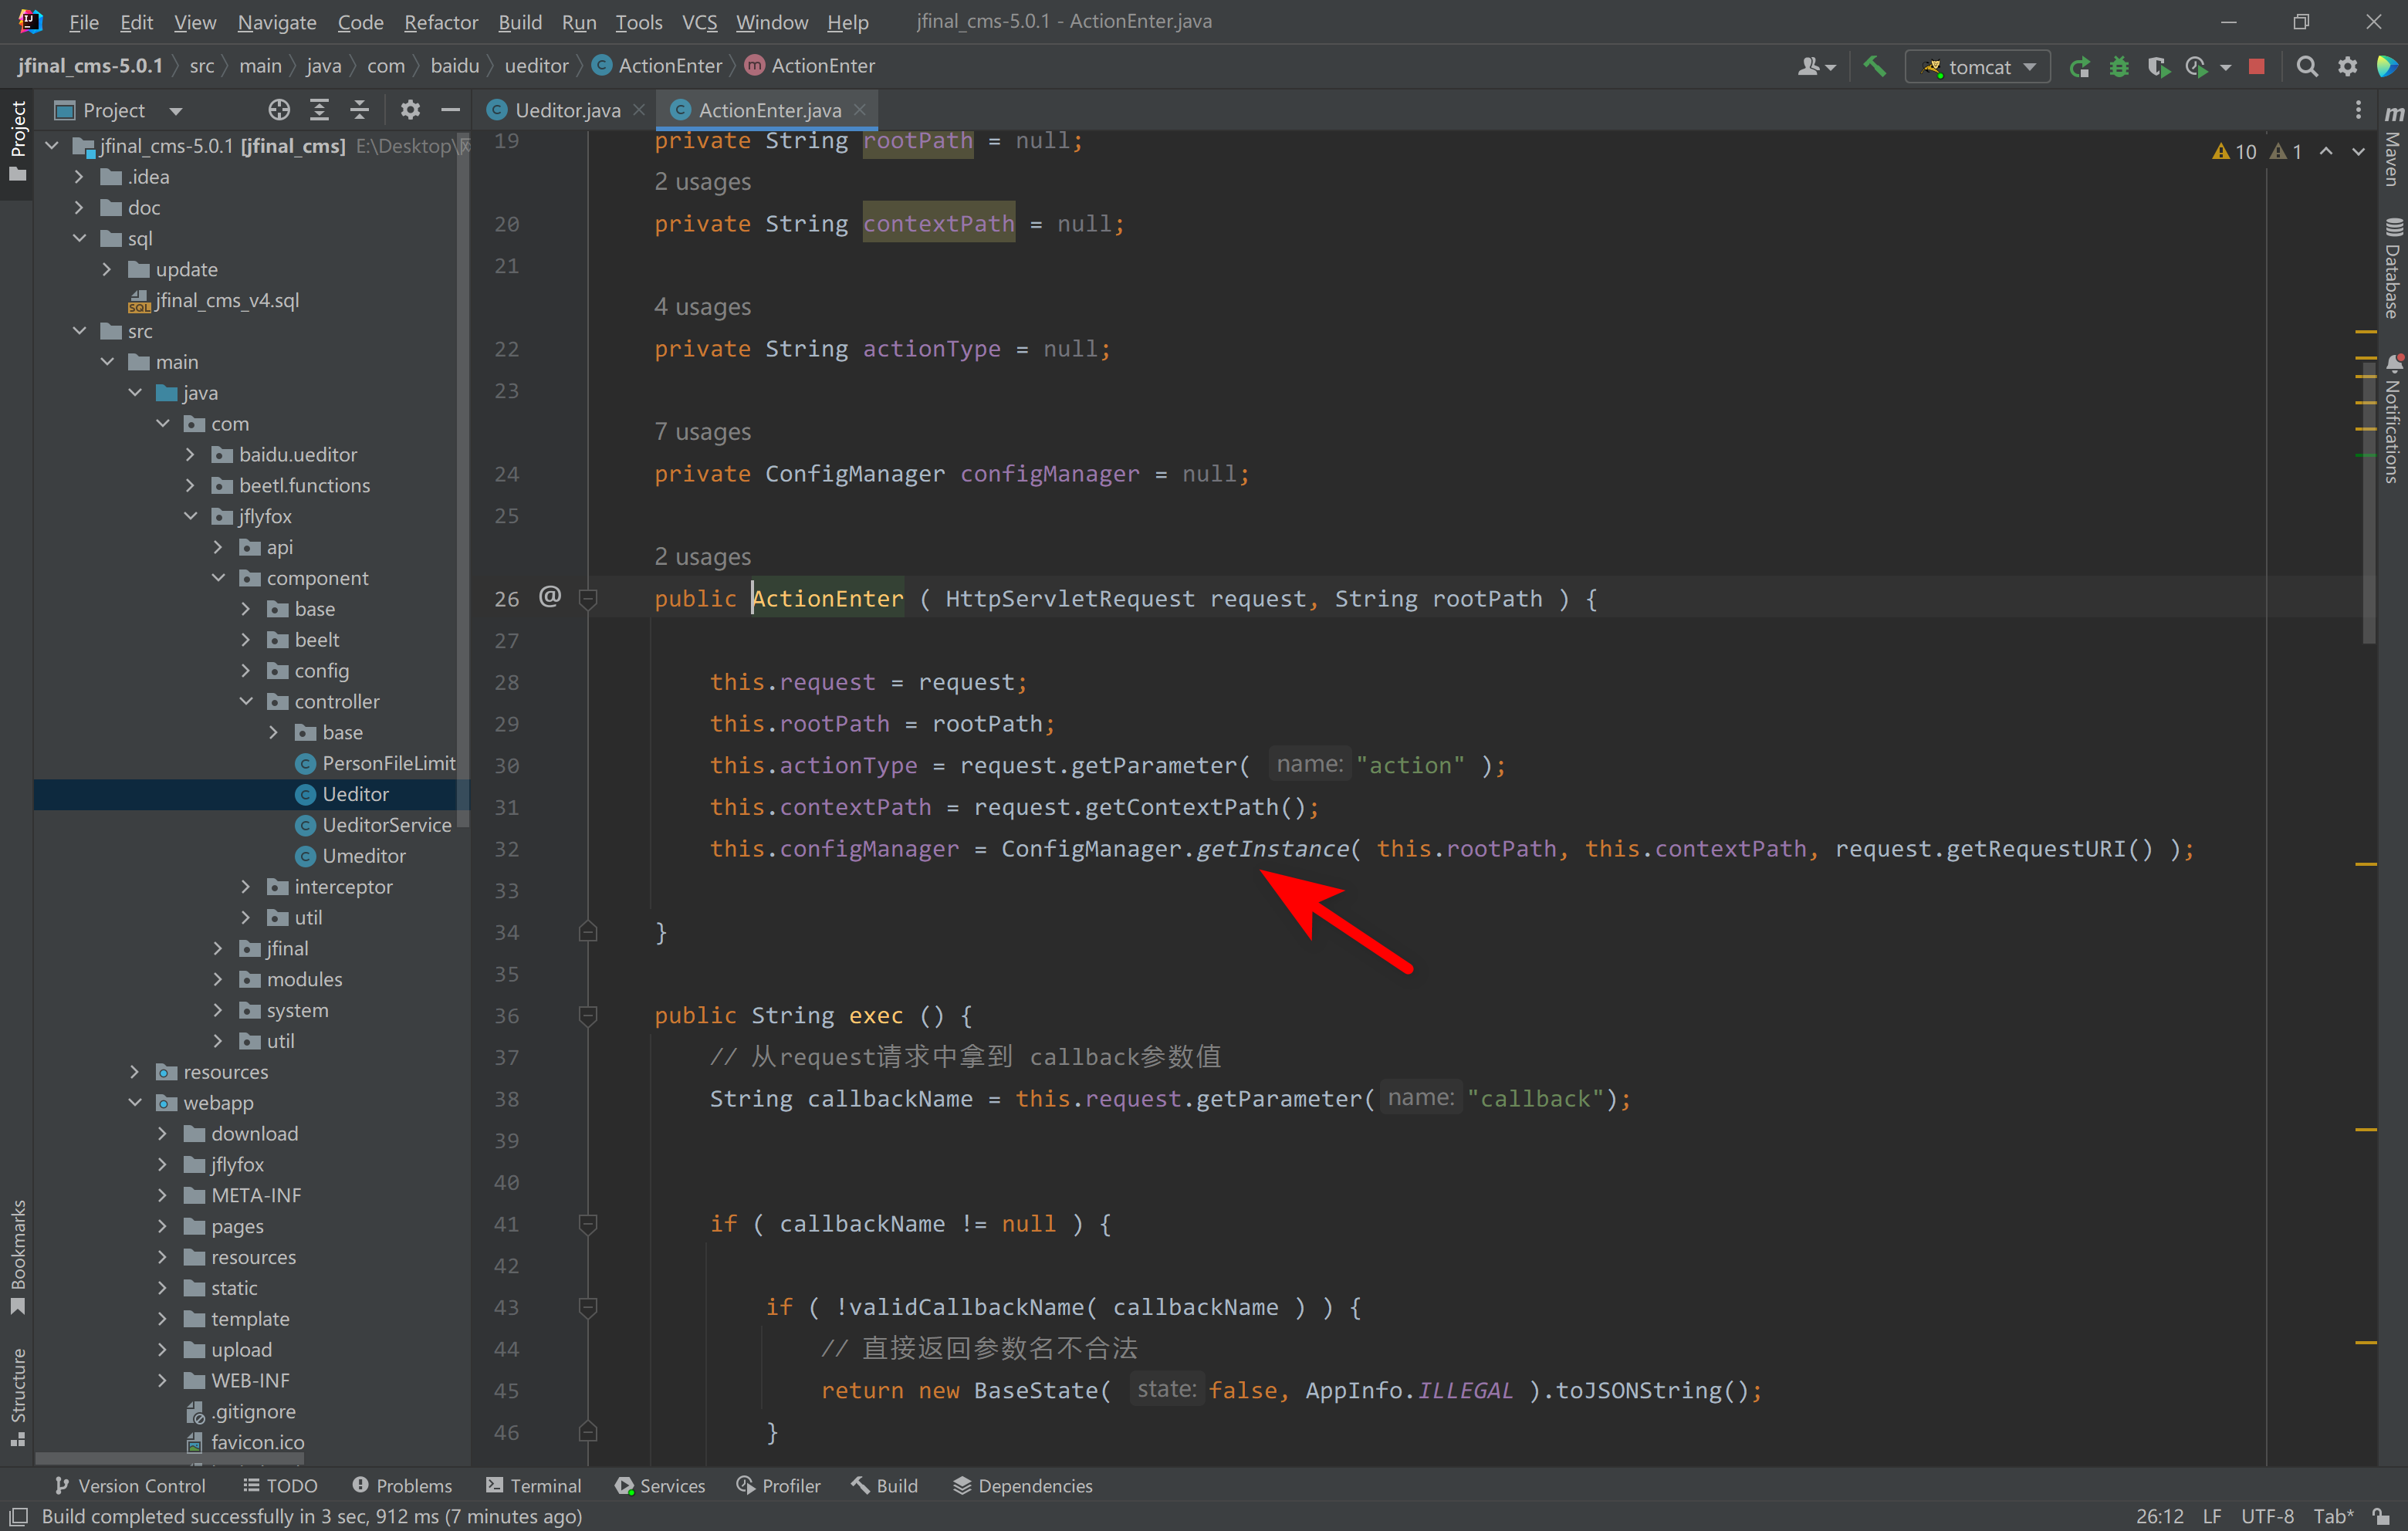
Task: Click the Rerun tomcat icon
Action: tap(2079, 66)
